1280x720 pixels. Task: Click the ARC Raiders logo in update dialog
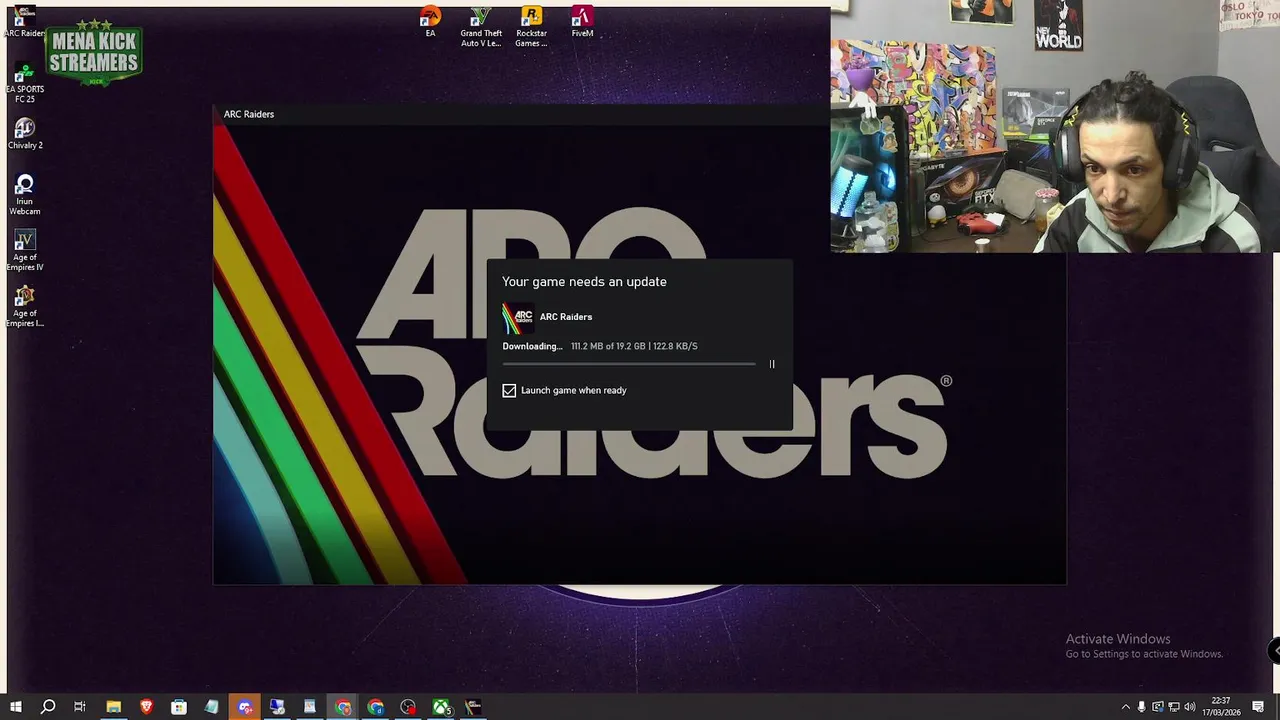[x=517, y=318]
